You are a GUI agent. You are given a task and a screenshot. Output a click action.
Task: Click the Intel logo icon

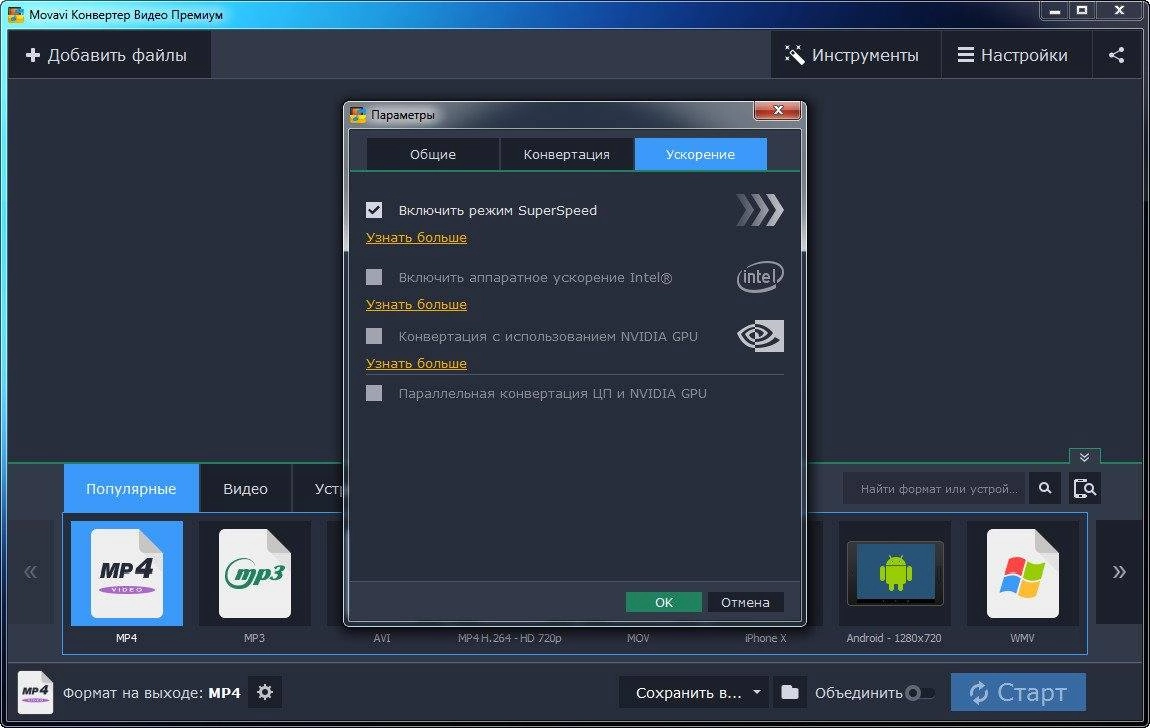(760, 277)
